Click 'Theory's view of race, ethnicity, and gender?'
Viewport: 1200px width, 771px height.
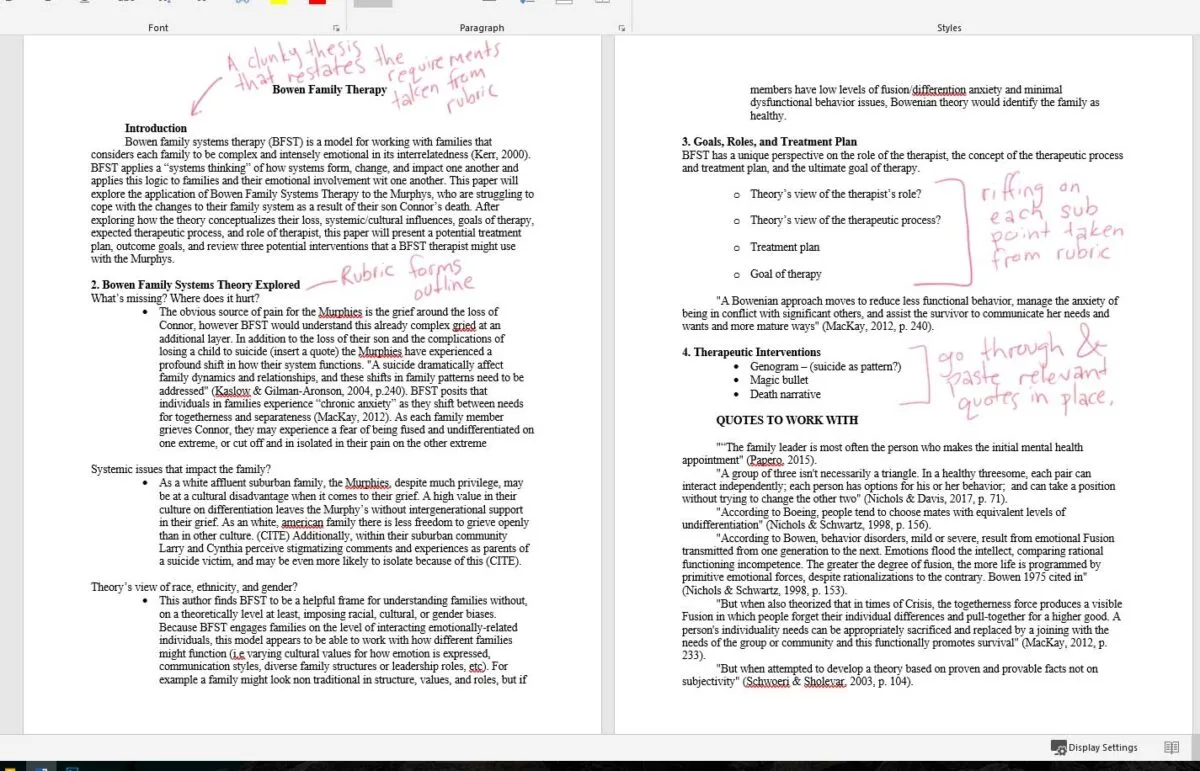coord(195,587)
